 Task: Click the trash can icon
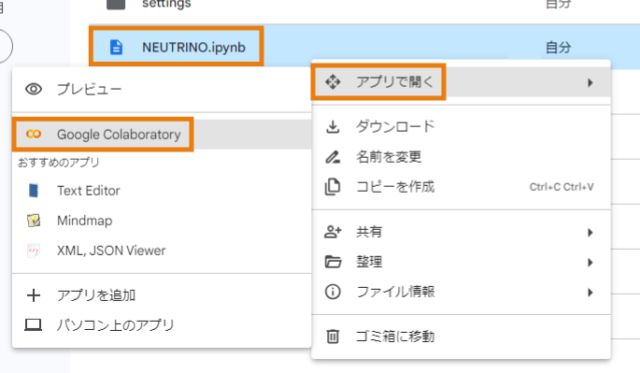(x=333, y=337)
